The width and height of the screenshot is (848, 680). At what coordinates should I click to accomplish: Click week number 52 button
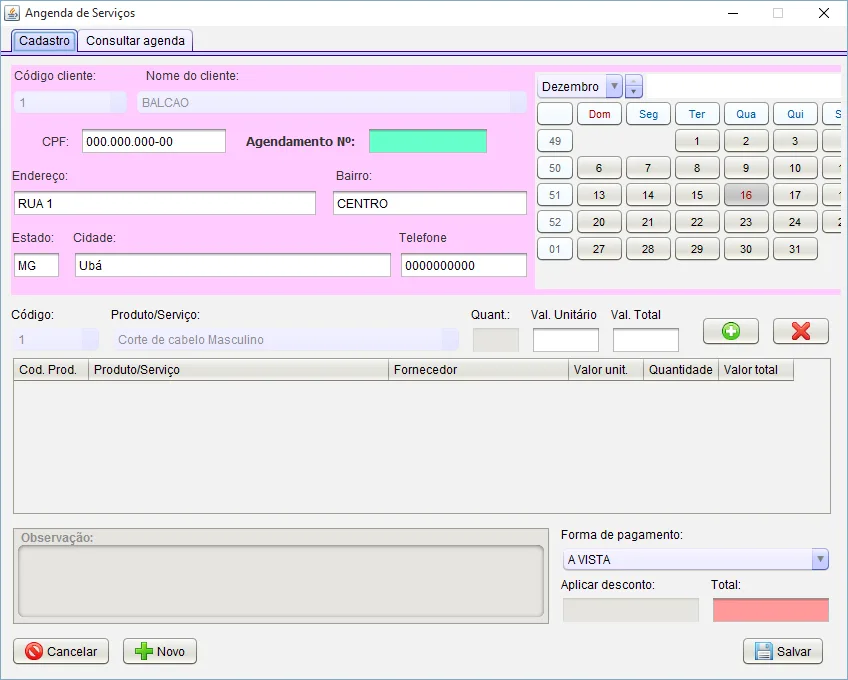click(555, 222)
